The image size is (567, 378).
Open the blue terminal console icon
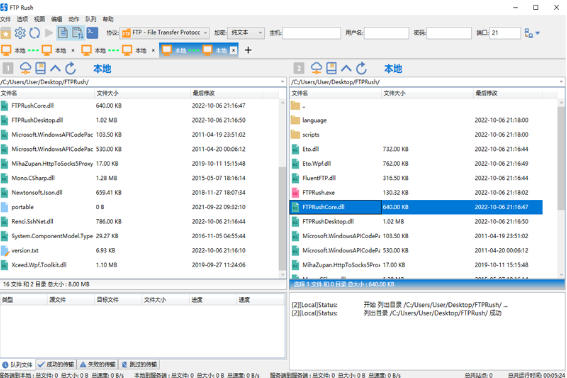(92, 33)
